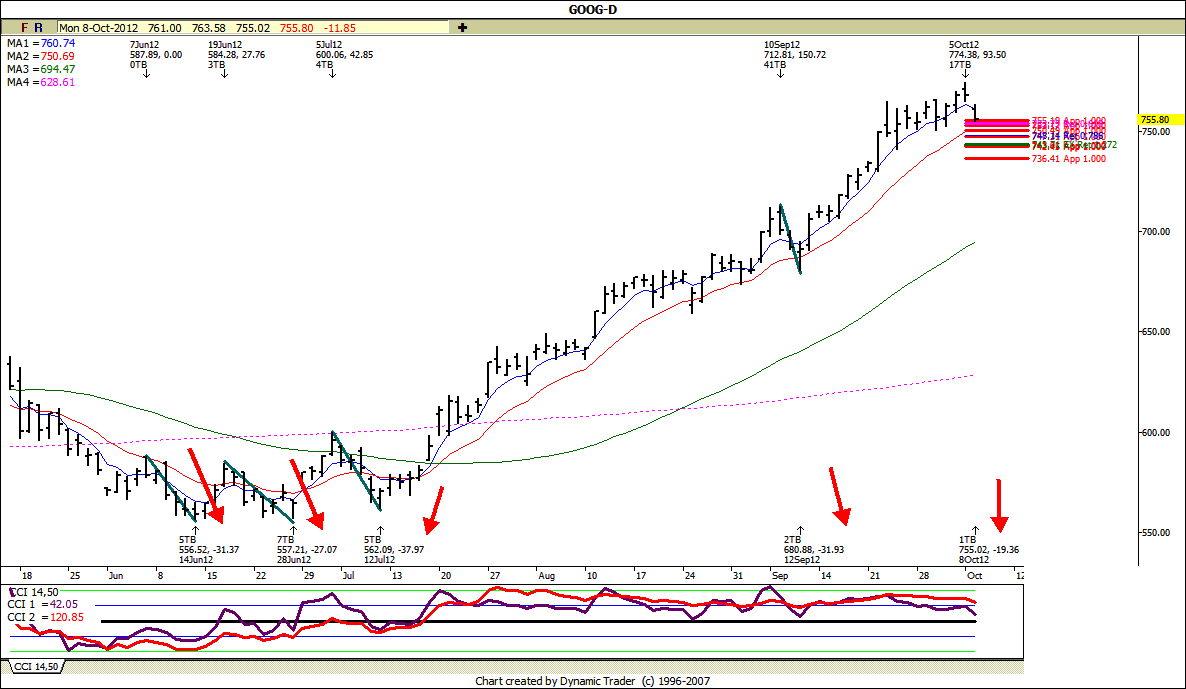Click the bar data field showing Mon 8-Oct-2012
This screenshot has height=689, width=1186.
tap(253, 27)
